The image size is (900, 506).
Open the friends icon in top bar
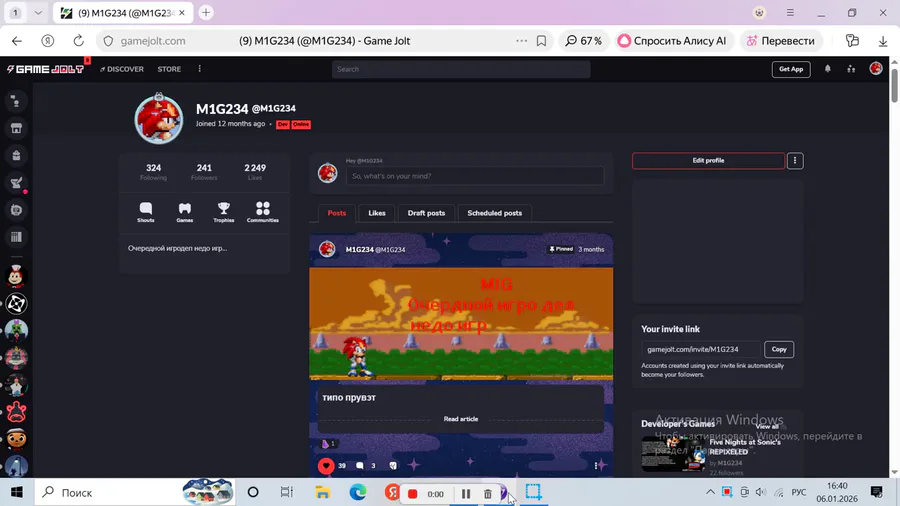click(851, 69)
